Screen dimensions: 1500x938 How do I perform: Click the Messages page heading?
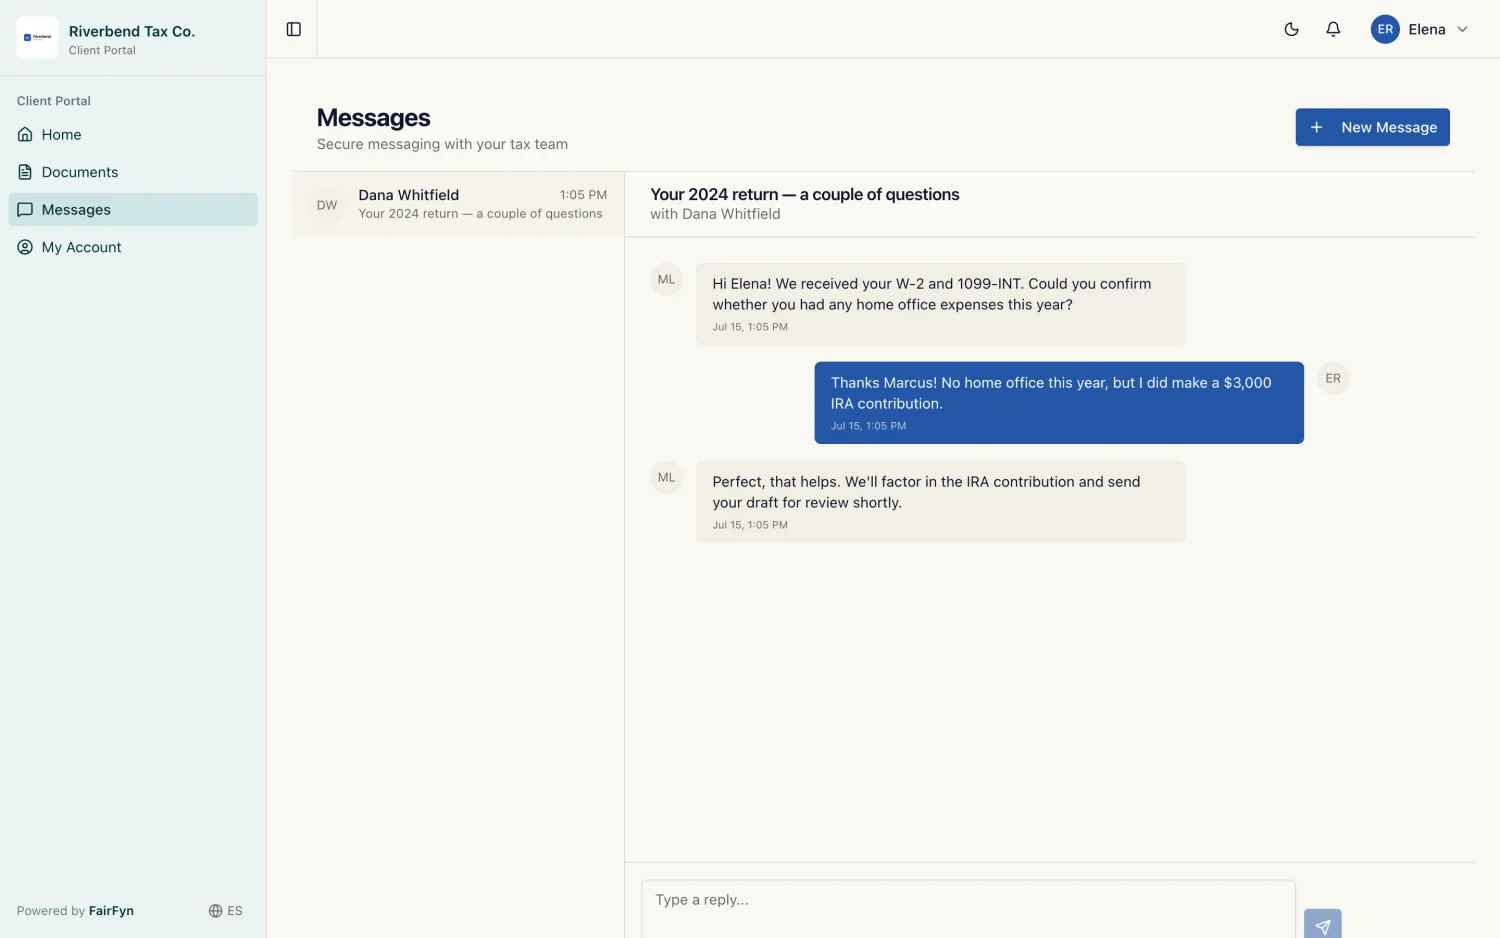(373, 118)
